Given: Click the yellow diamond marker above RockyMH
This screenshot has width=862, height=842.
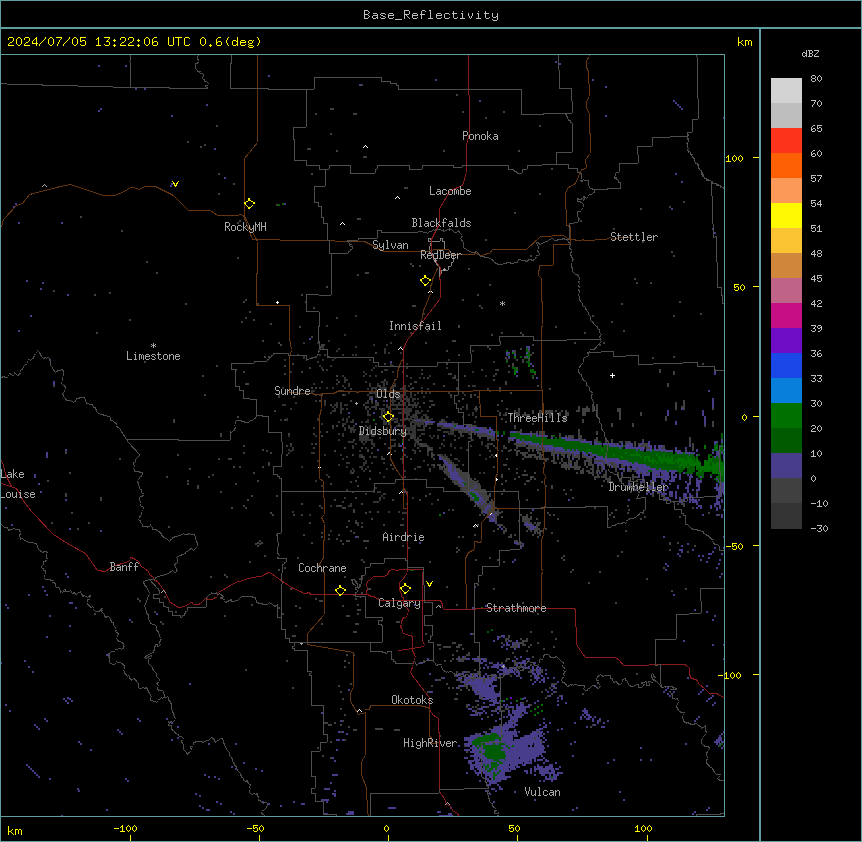Looking at the screenshot, I should [250, 204].
